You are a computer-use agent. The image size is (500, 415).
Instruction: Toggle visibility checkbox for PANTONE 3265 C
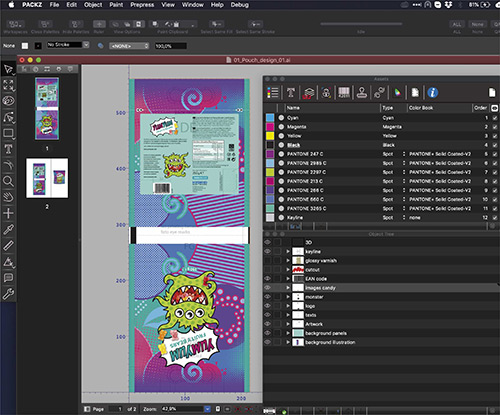[x=495, y=208]
